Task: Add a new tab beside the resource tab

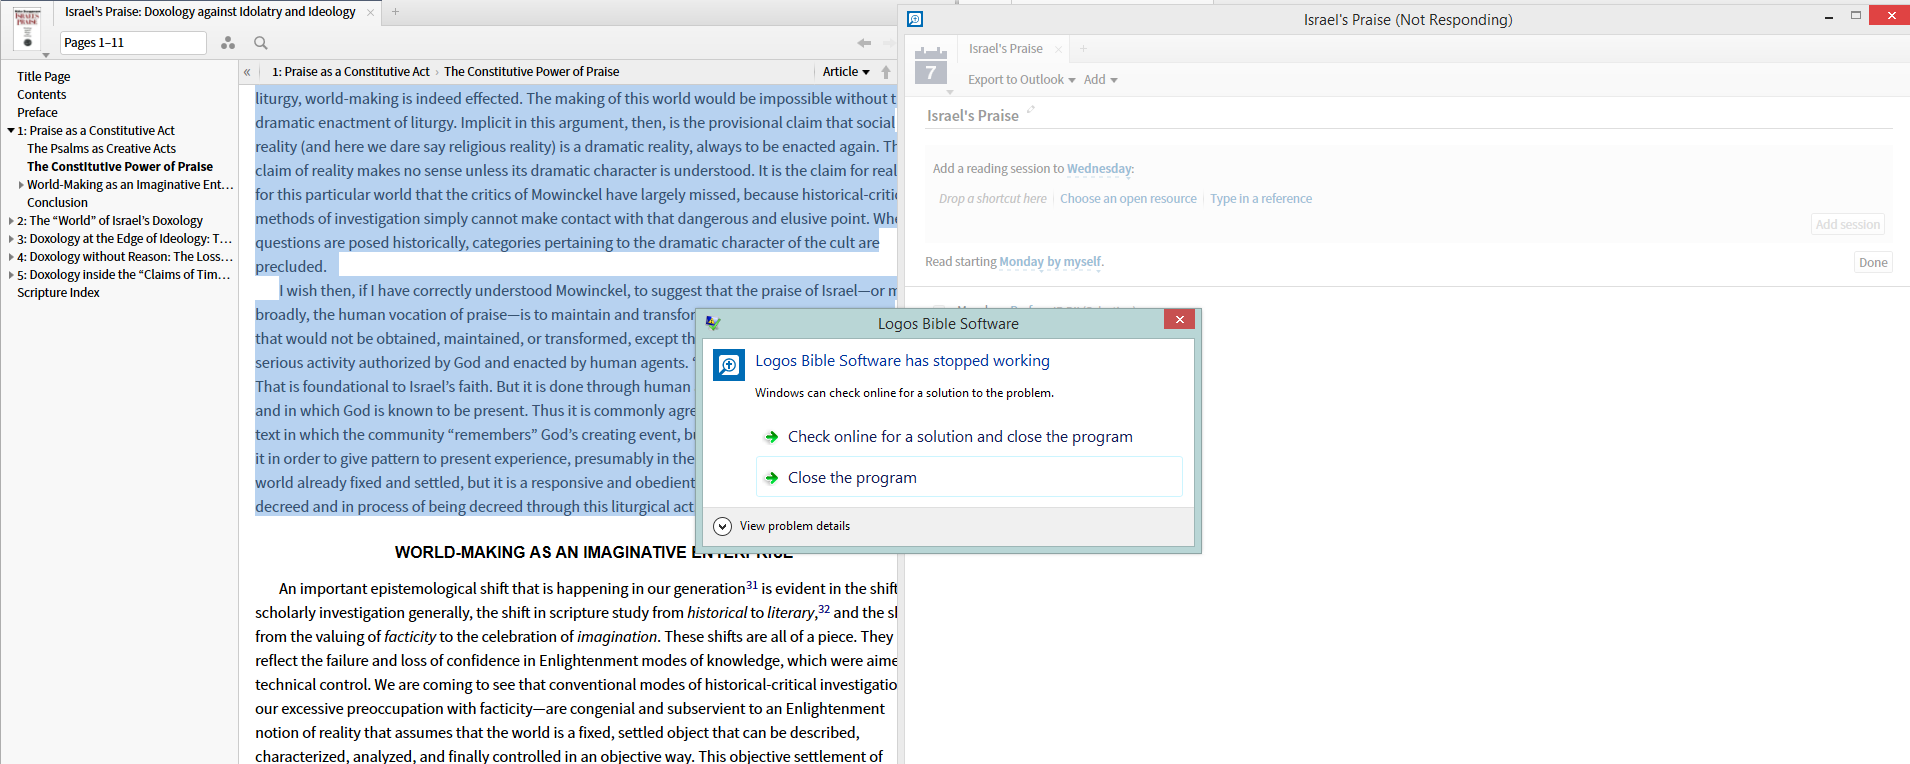Action: [395, 12]
